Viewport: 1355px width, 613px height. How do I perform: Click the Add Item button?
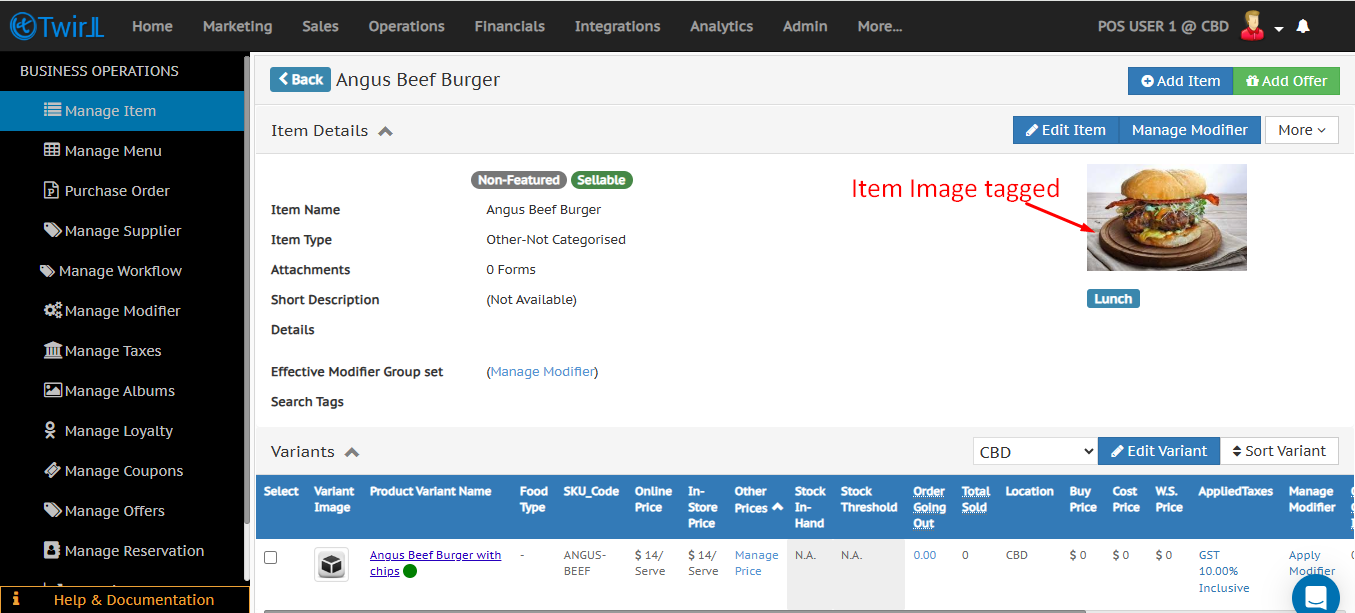(x=1180, y=81)
